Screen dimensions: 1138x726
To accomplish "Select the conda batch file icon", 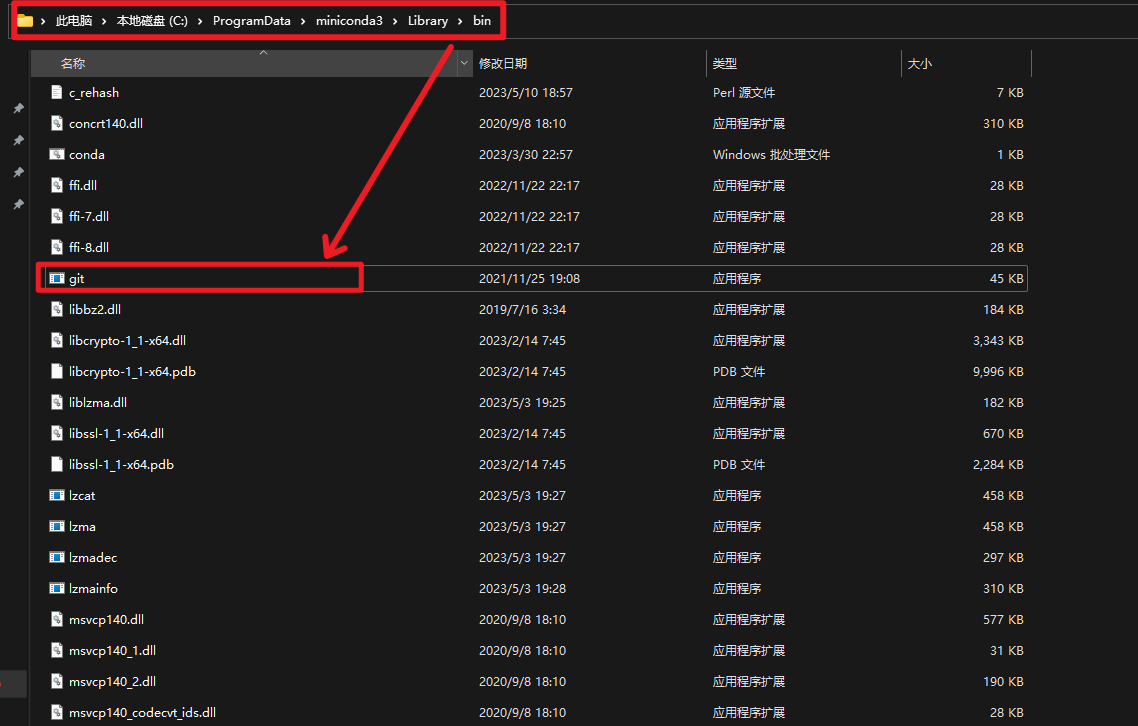I will pyautogui.click(x=57, y=154).
